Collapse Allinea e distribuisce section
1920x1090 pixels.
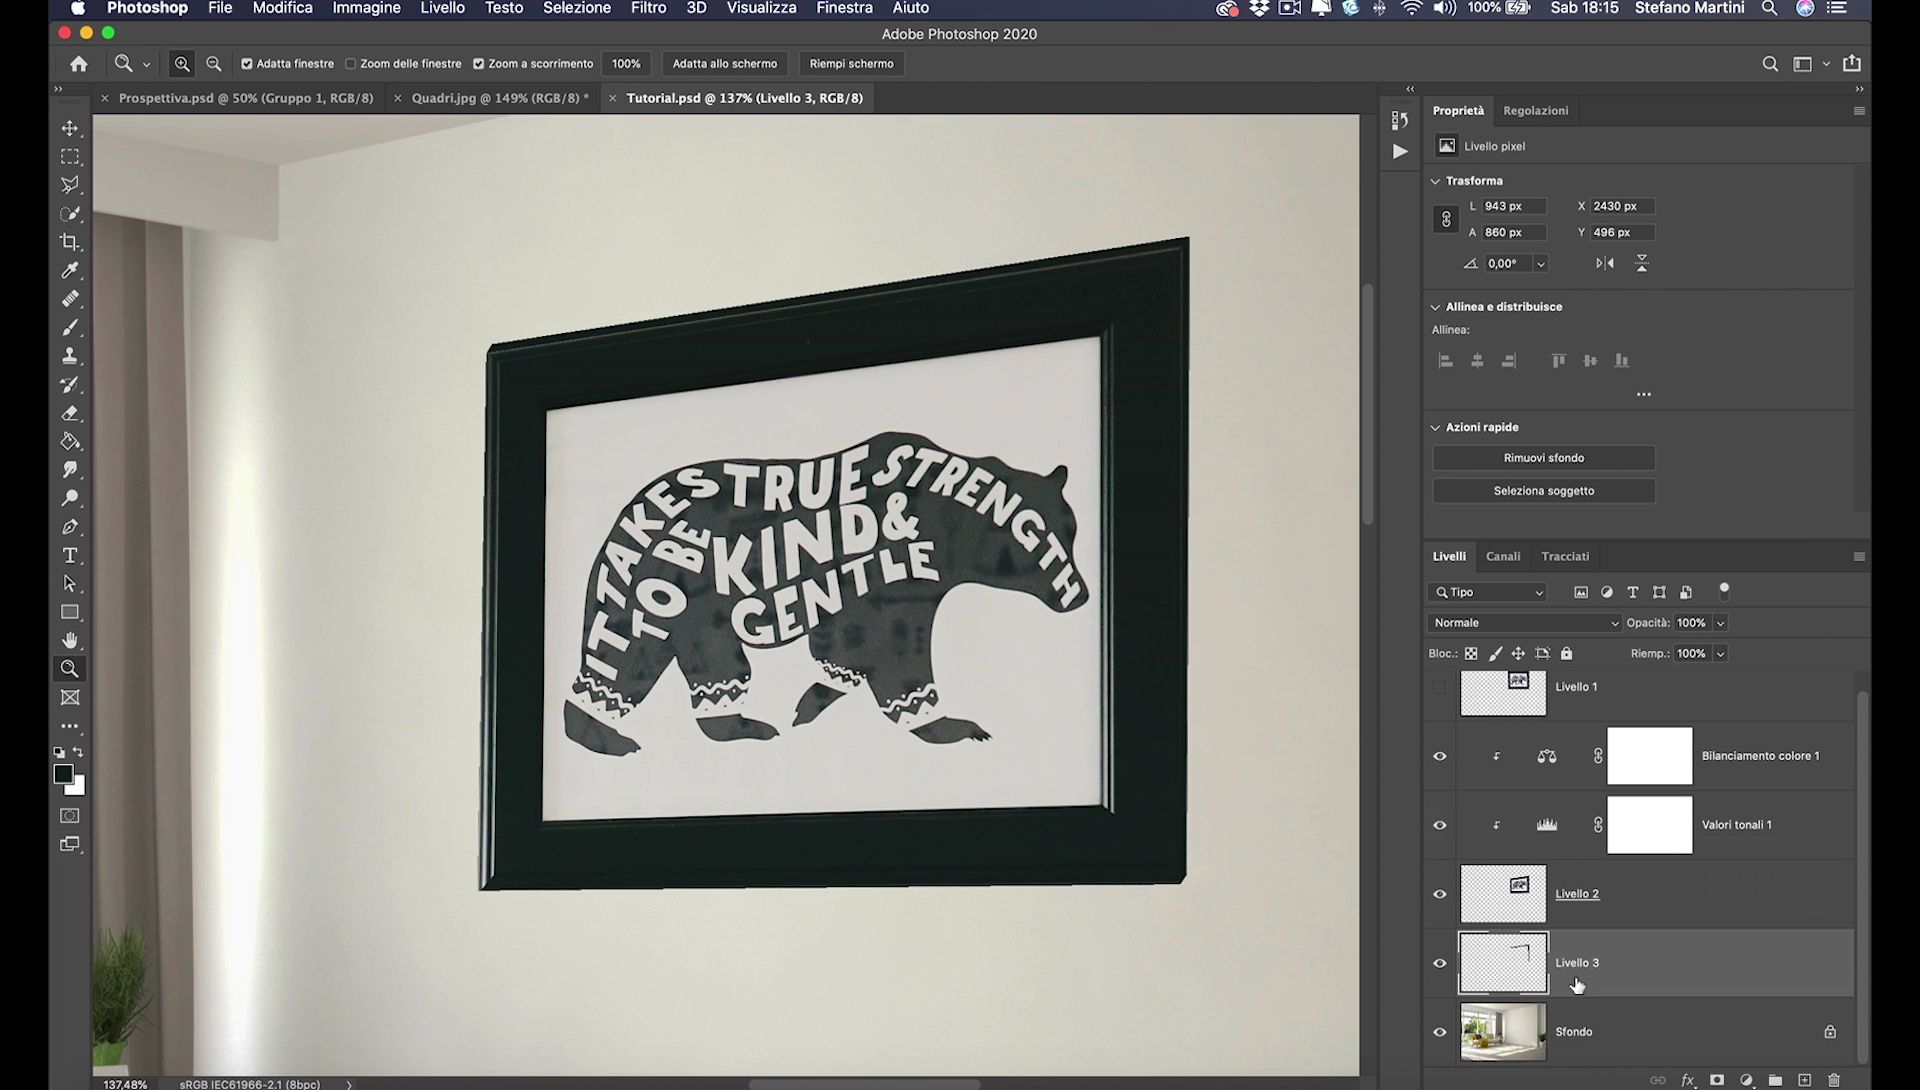(x=1435, y=307)
